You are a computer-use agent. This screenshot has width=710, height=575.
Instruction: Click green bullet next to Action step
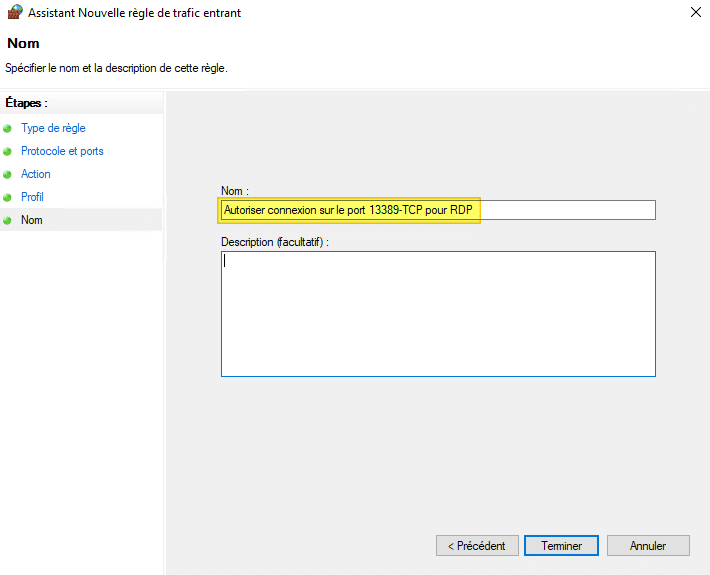8,175
